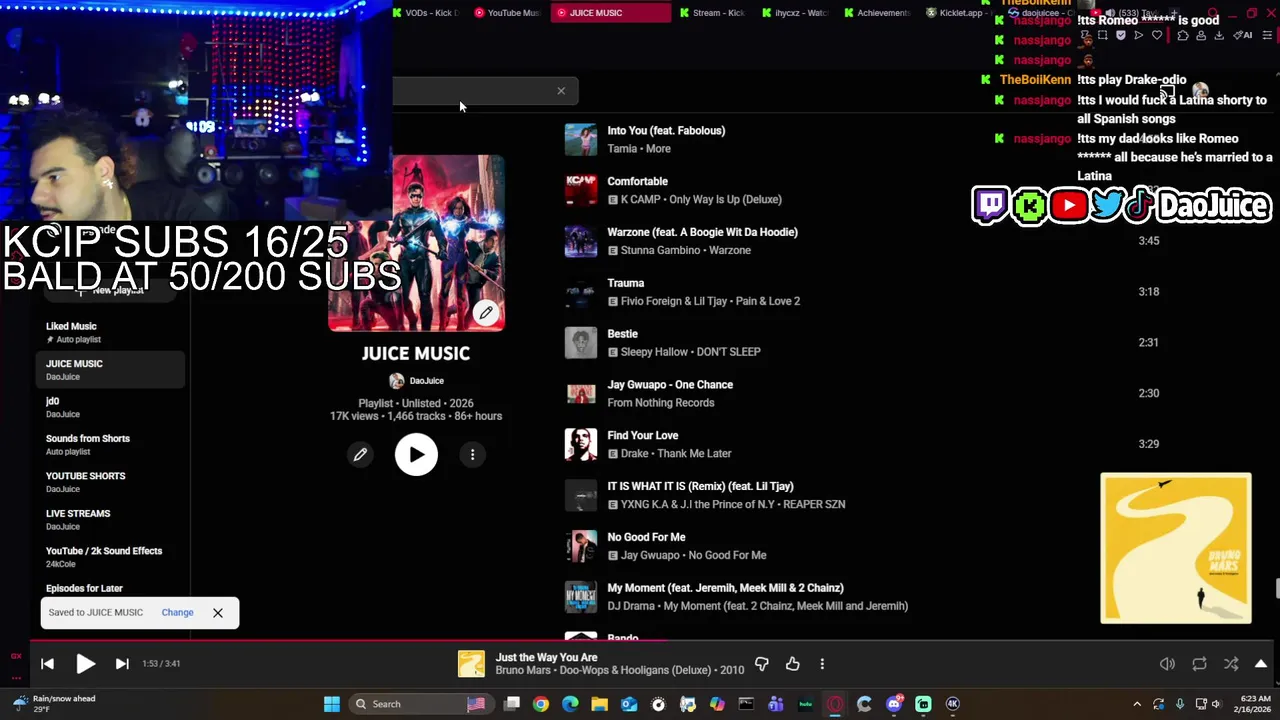This screenshot has width=1280, height=720.
Task: Select Warzone (feat. A Boogie) track title
Action: coord(702,232)
